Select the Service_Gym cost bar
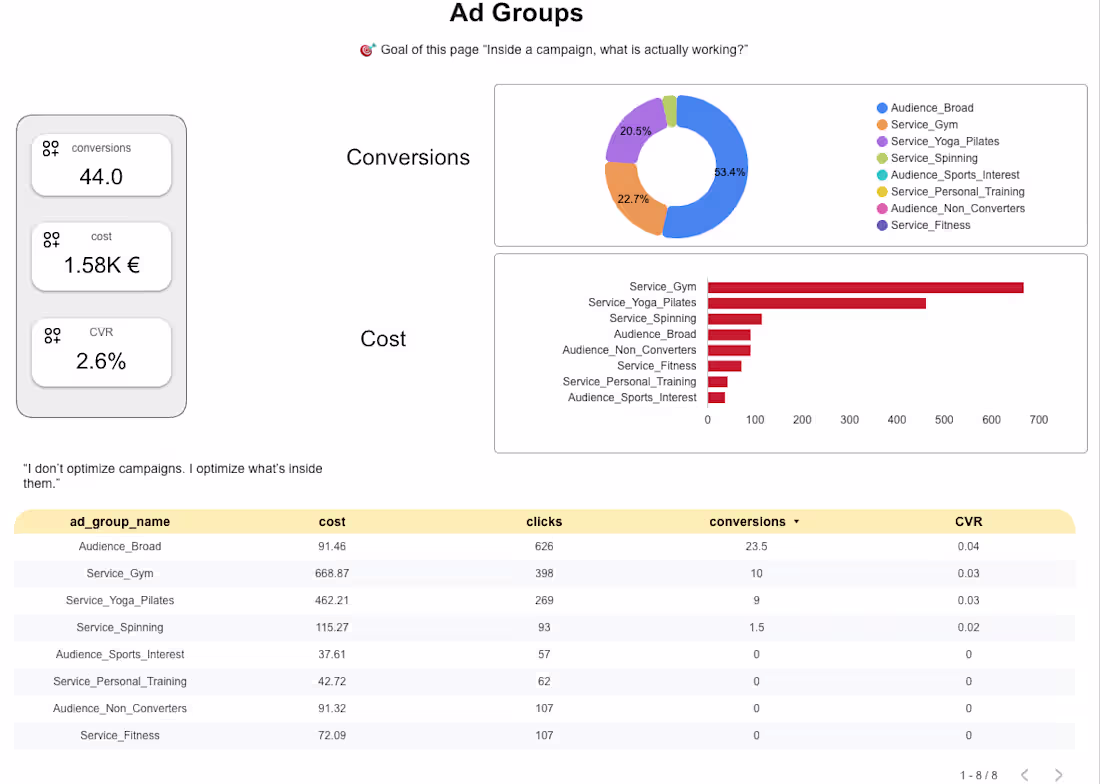The height and width of the screenshot is (784, 1100). (x=865, y=288)
